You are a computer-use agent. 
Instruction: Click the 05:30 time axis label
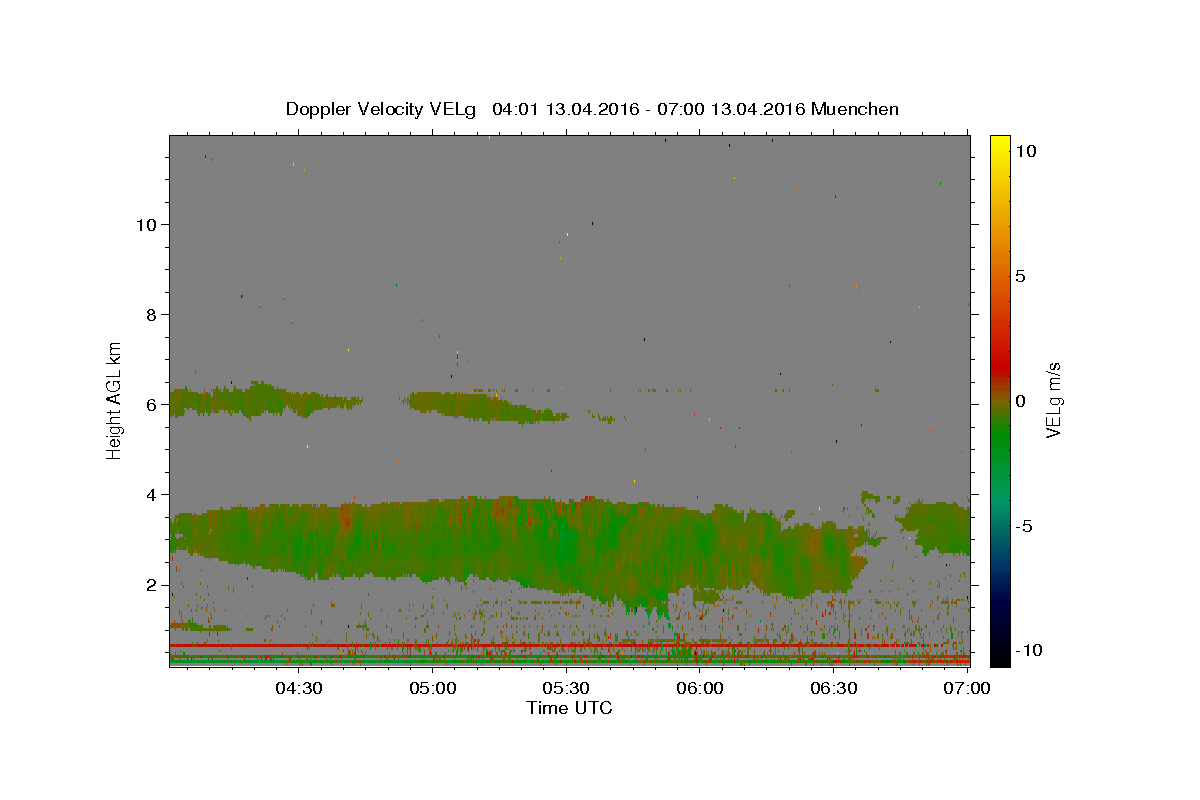(566, 688)
